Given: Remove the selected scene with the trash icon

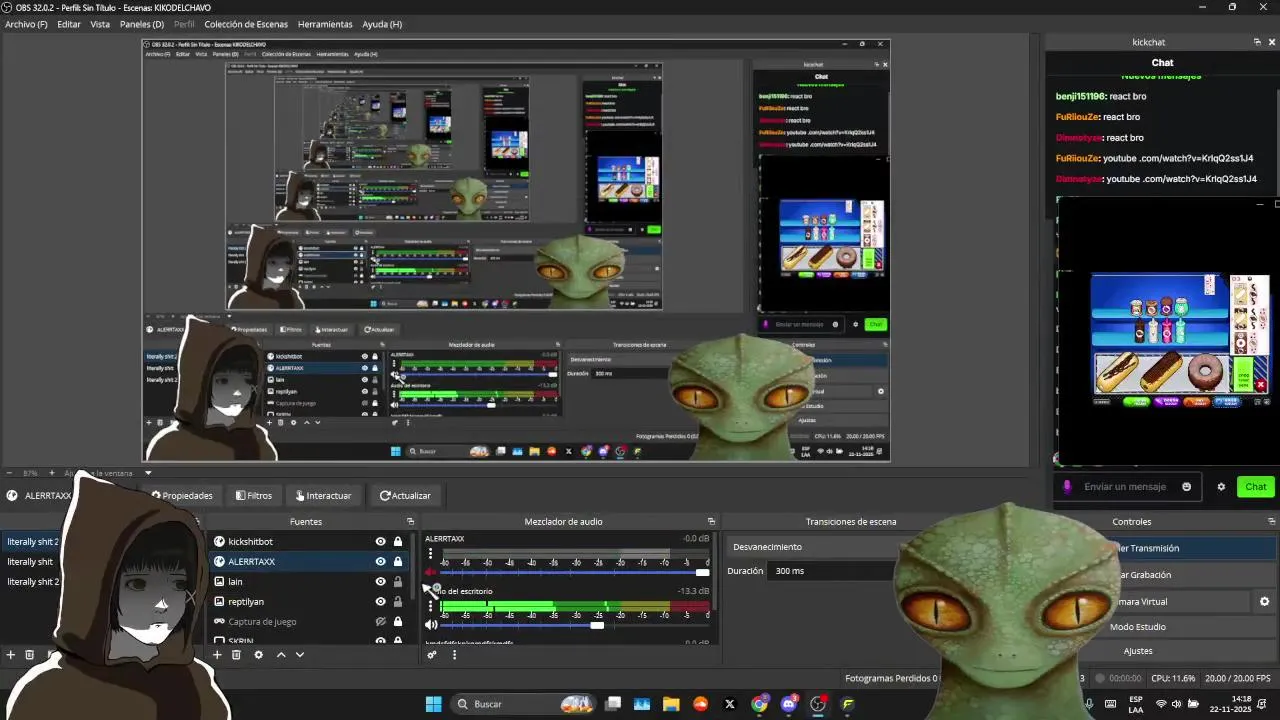Looking at the screenshot, I should [x=30, y=655].
